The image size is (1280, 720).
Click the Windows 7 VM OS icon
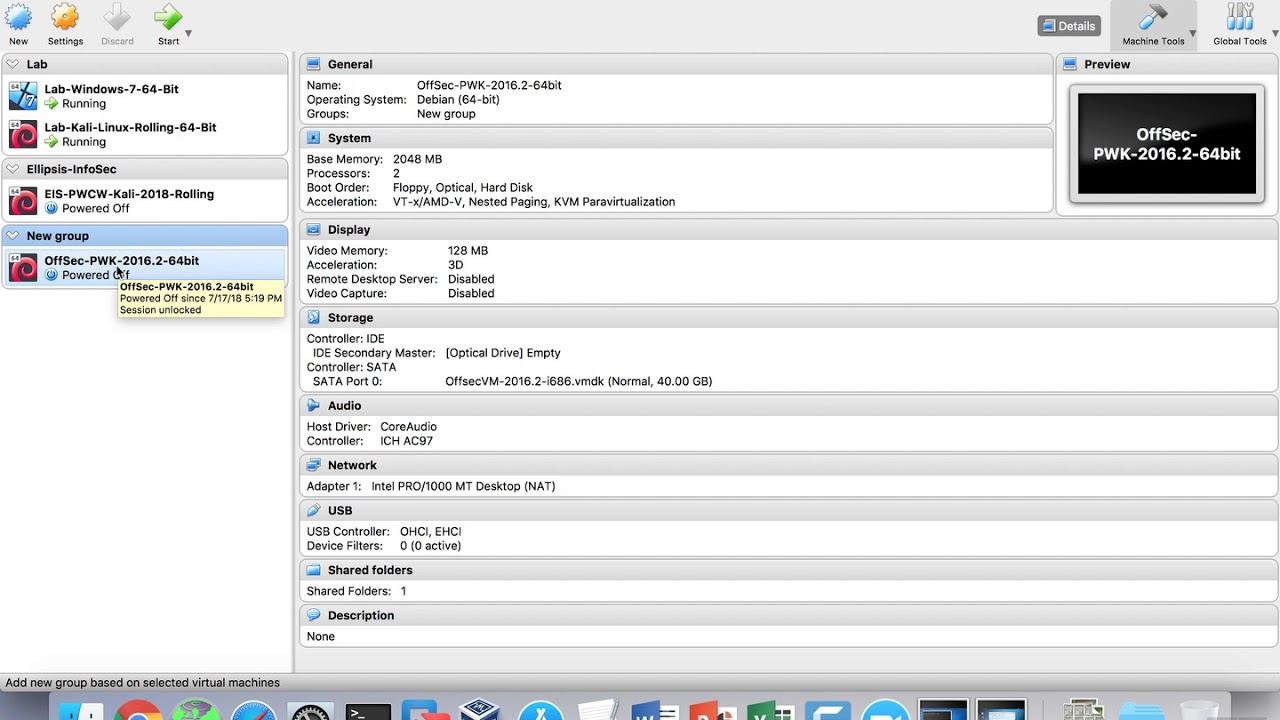click(23, 96)
